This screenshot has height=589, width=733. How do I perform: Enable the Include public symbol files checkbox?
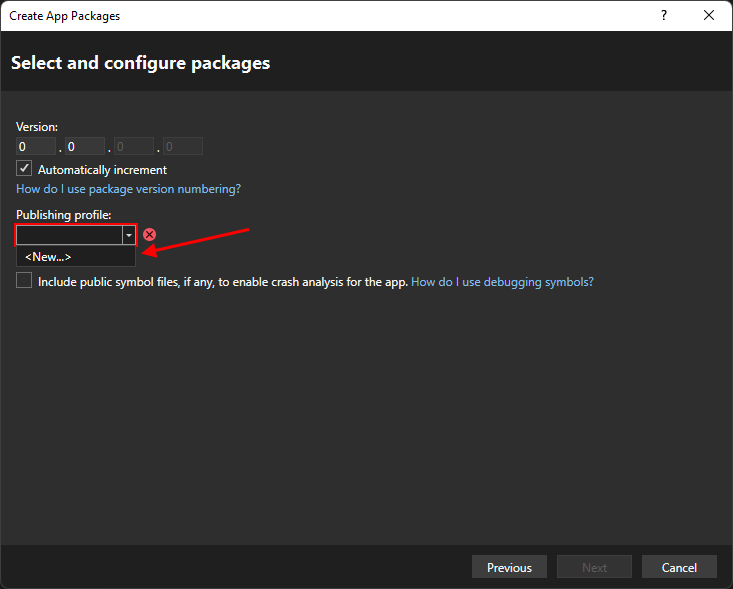(x=25, y=282)
